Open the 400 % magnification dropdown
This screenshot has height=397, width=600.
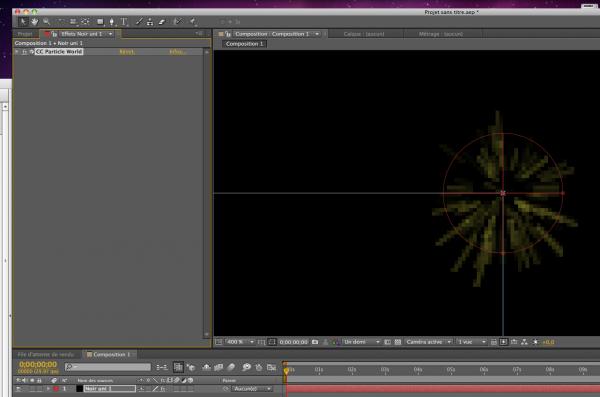pos(240,342)
